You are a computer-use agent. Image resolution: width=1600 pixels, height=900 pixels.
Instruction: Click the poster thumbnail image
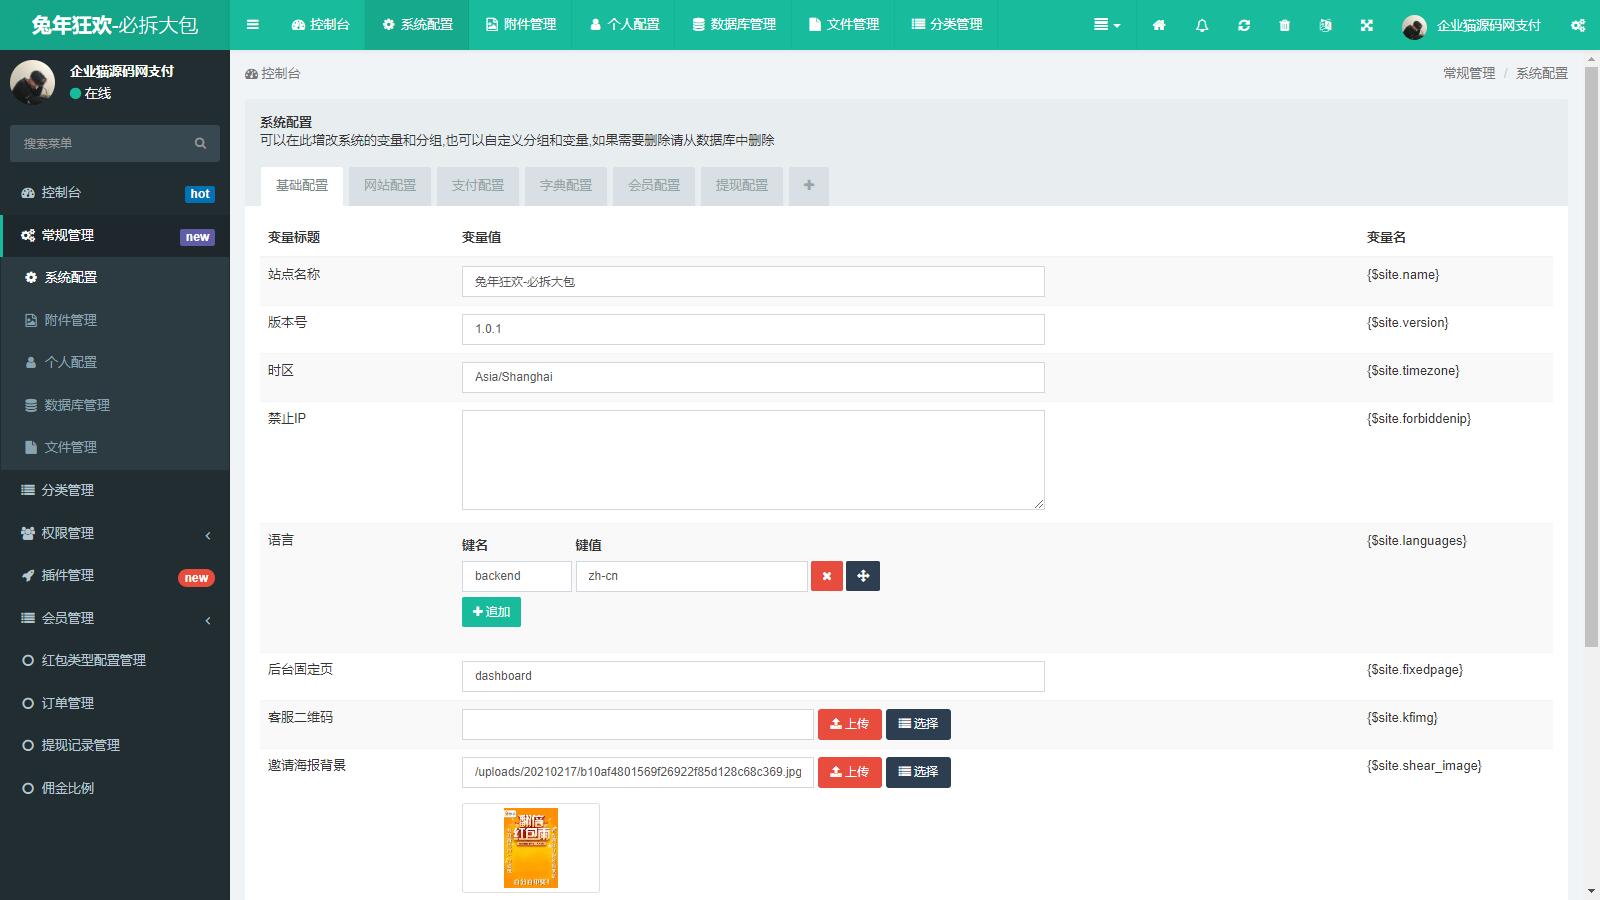click(530, 847)
